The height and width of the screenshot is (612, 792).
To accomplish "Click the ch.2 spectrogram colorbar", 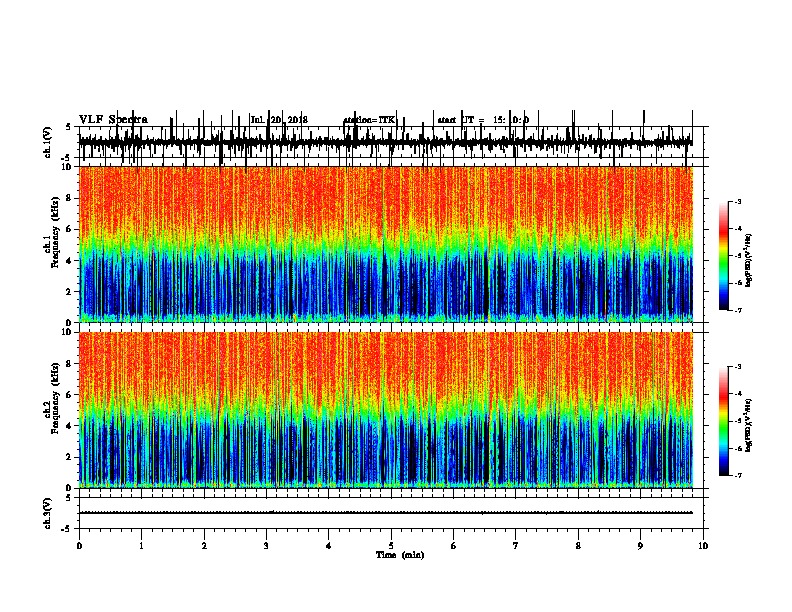I will pos(724,421).
